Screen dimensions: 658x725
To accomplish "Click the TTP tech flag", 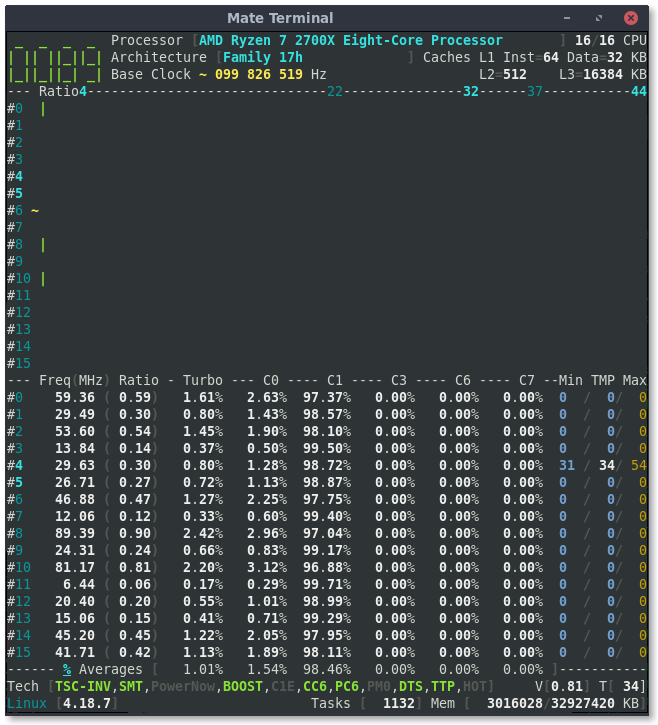I will coord(443,687).
